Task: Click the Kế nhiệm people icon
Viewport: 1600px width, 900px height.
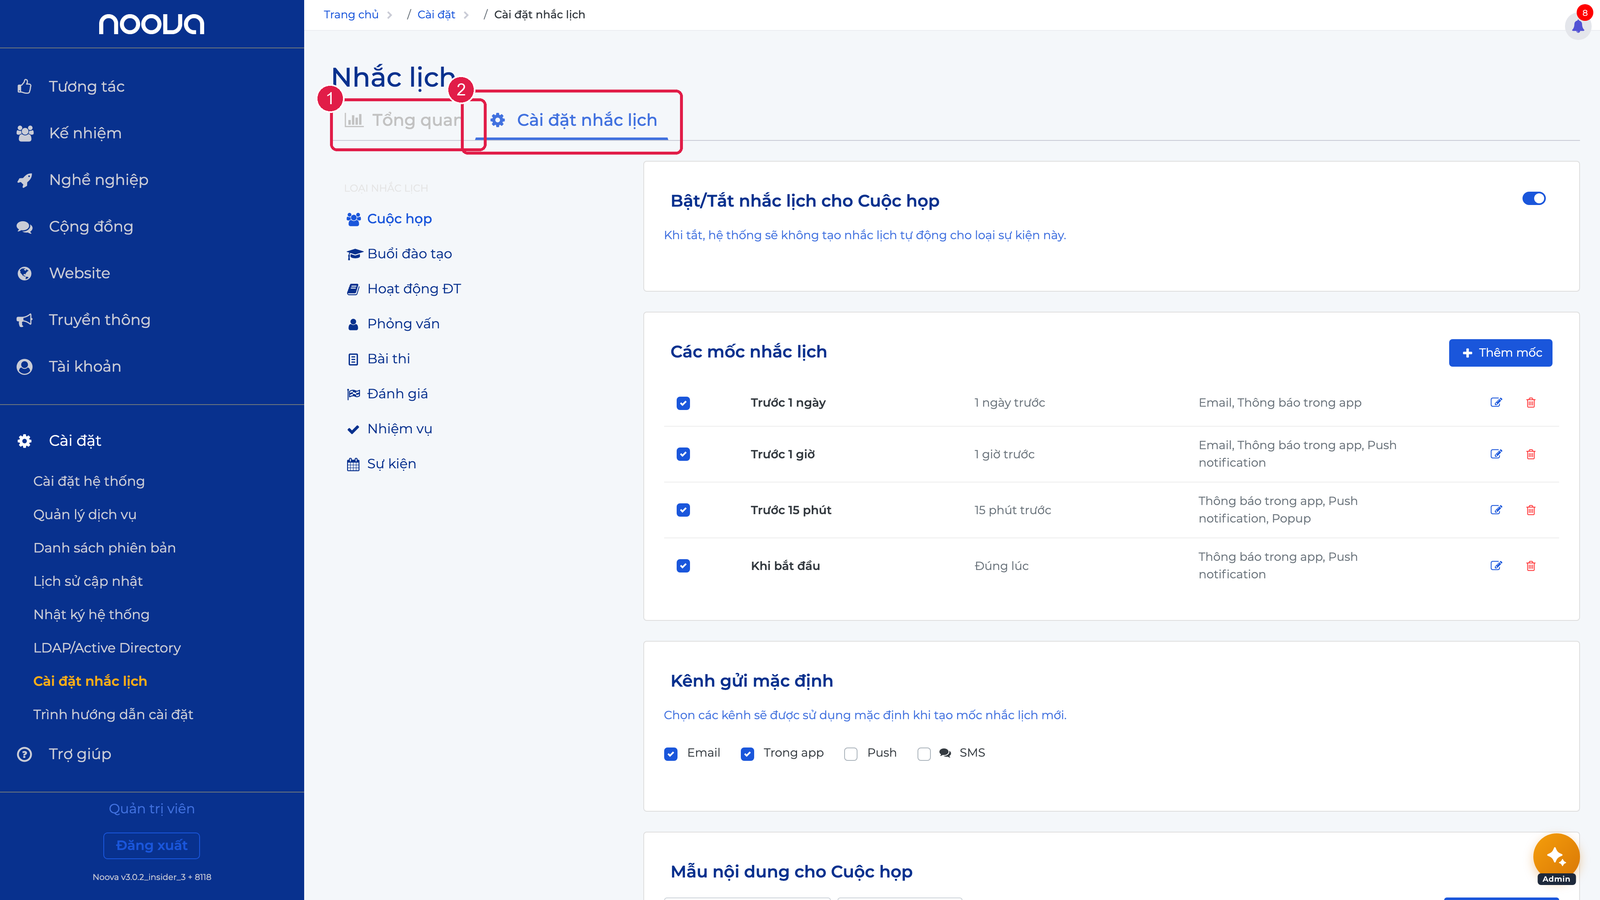Action: [25, 133]
